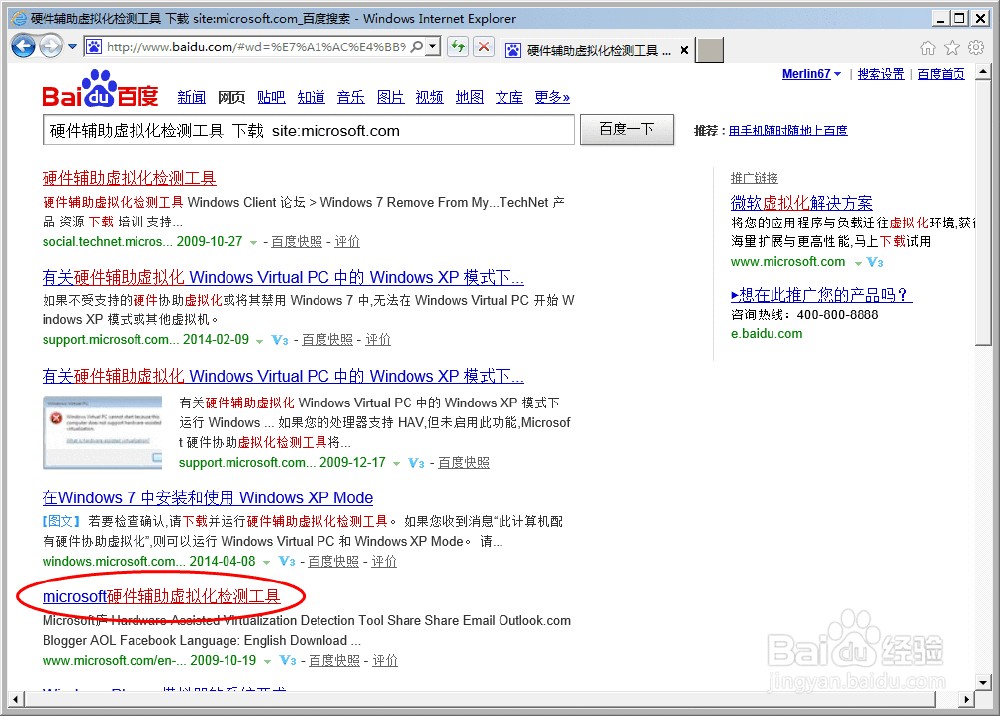Expand the address bar URL dropdown
Screen dimensions: 1000x716
point(433,47)
